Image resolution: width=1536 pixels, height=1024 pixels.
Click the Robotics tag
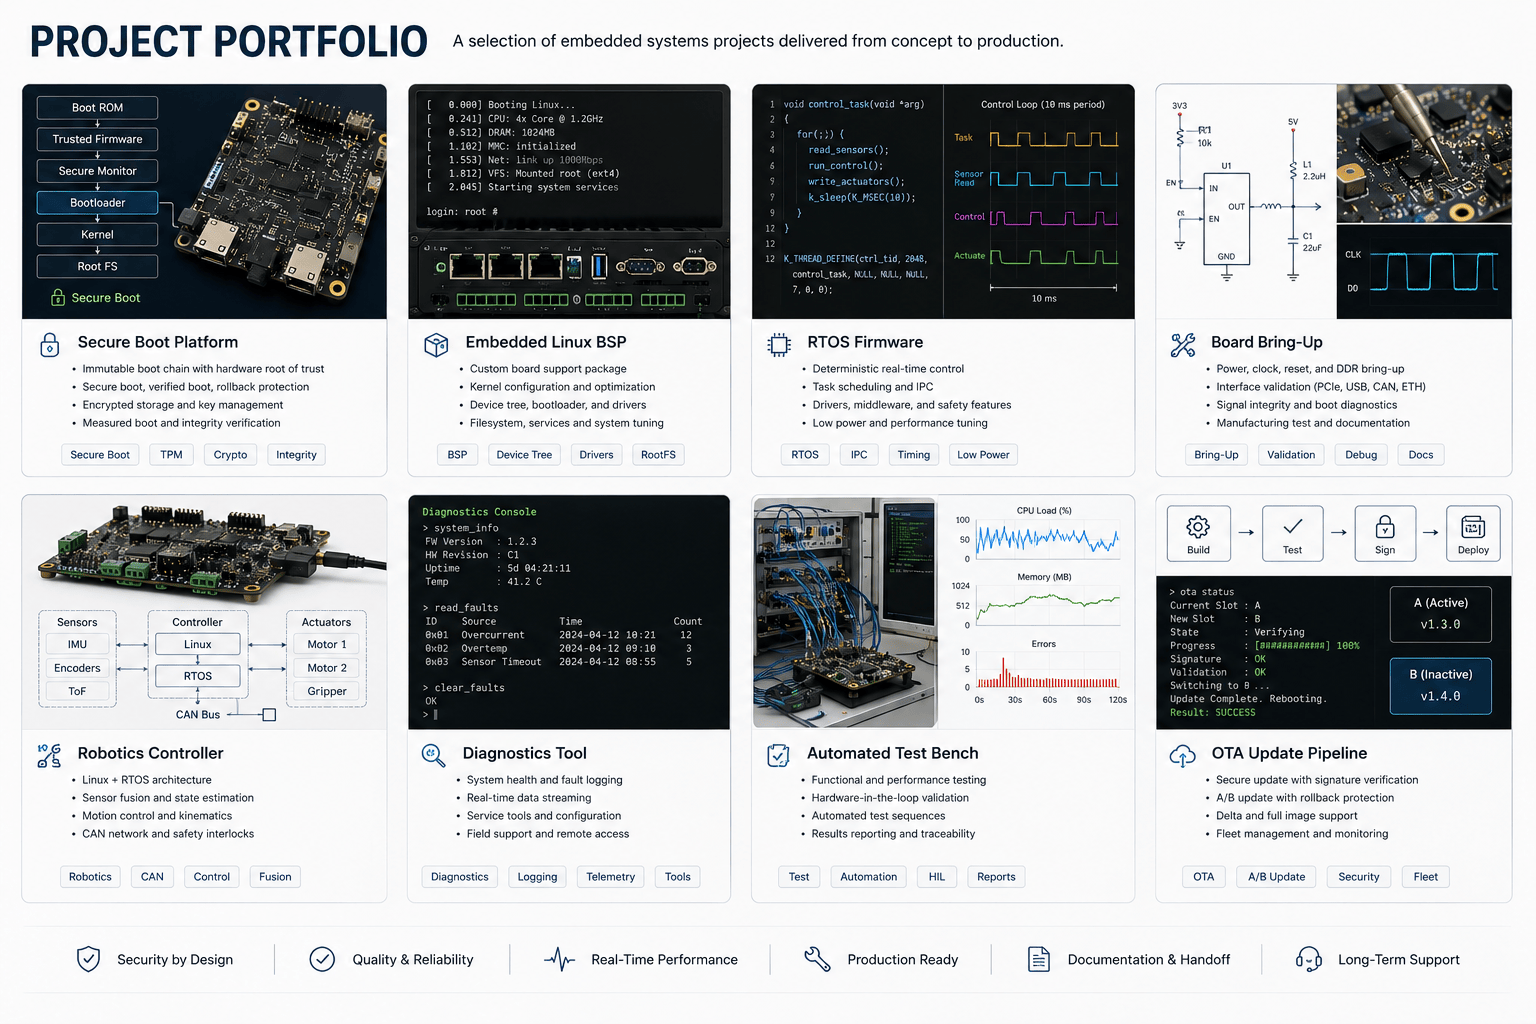tap(90, 877)
